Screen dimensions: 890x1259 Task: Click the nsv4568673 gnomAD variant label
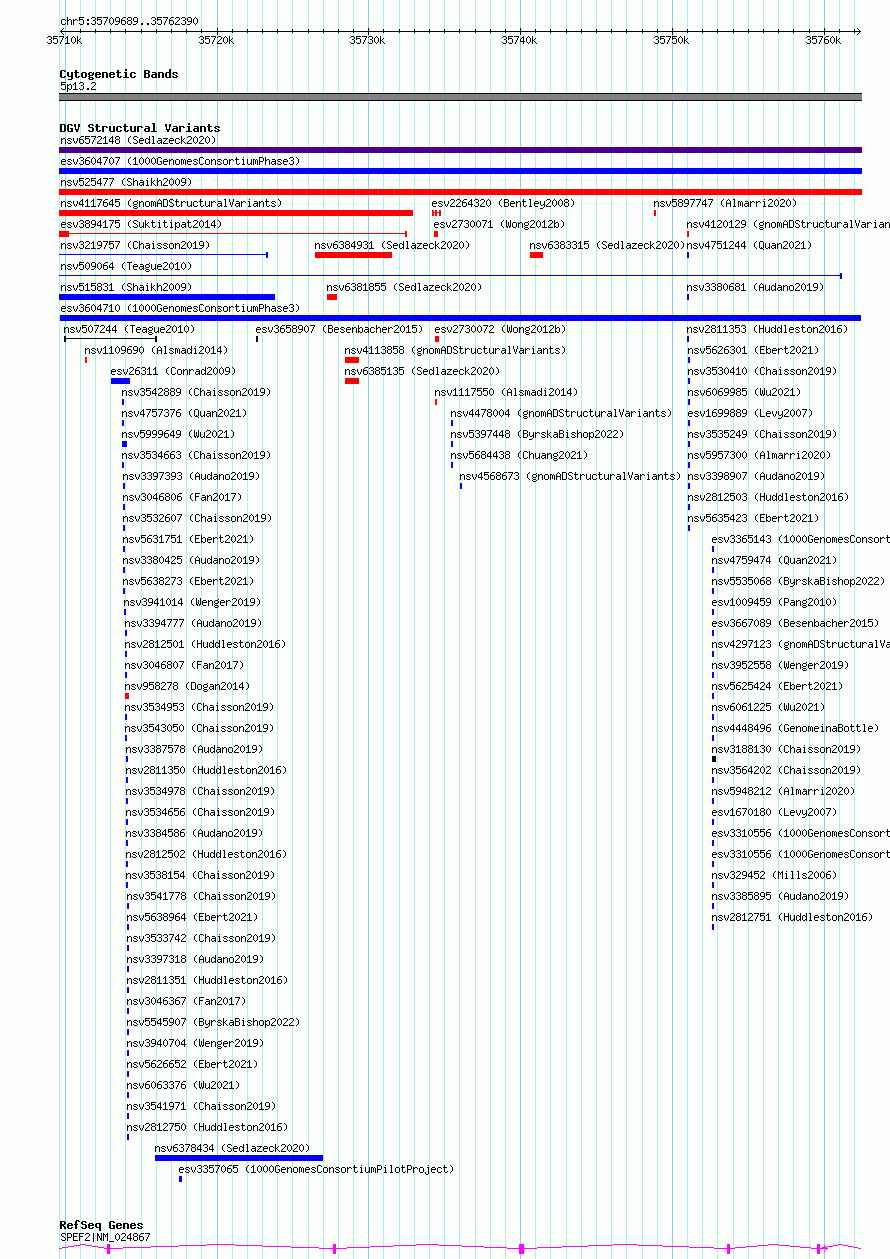tap(570, 476)
